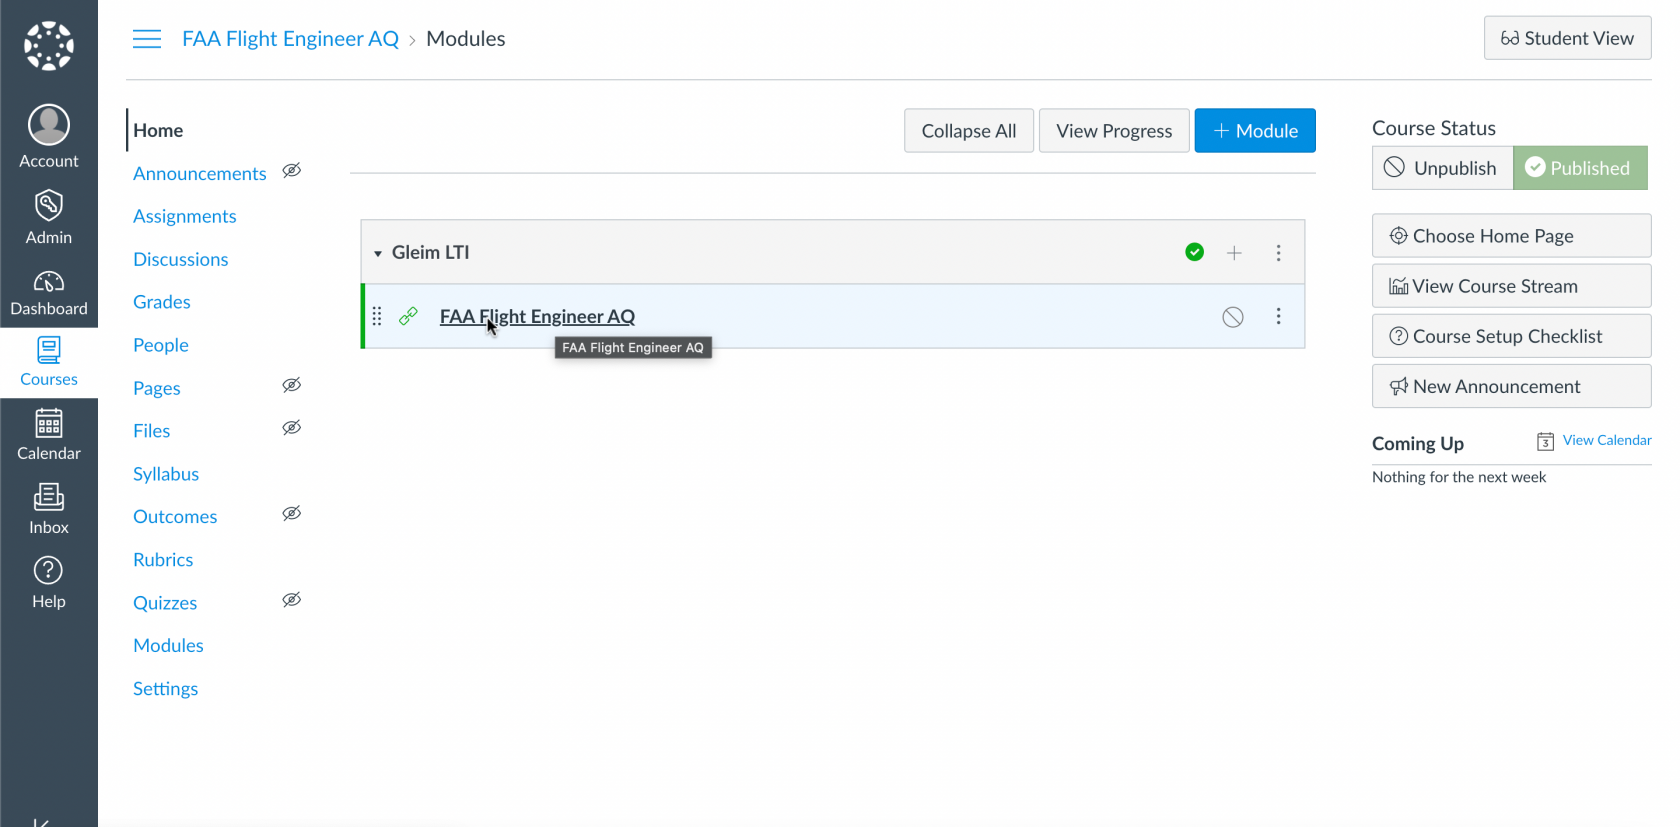Click Choose Home Page
The height and width of the screenshot is (827, 1680).
[x=1511, y=236]
